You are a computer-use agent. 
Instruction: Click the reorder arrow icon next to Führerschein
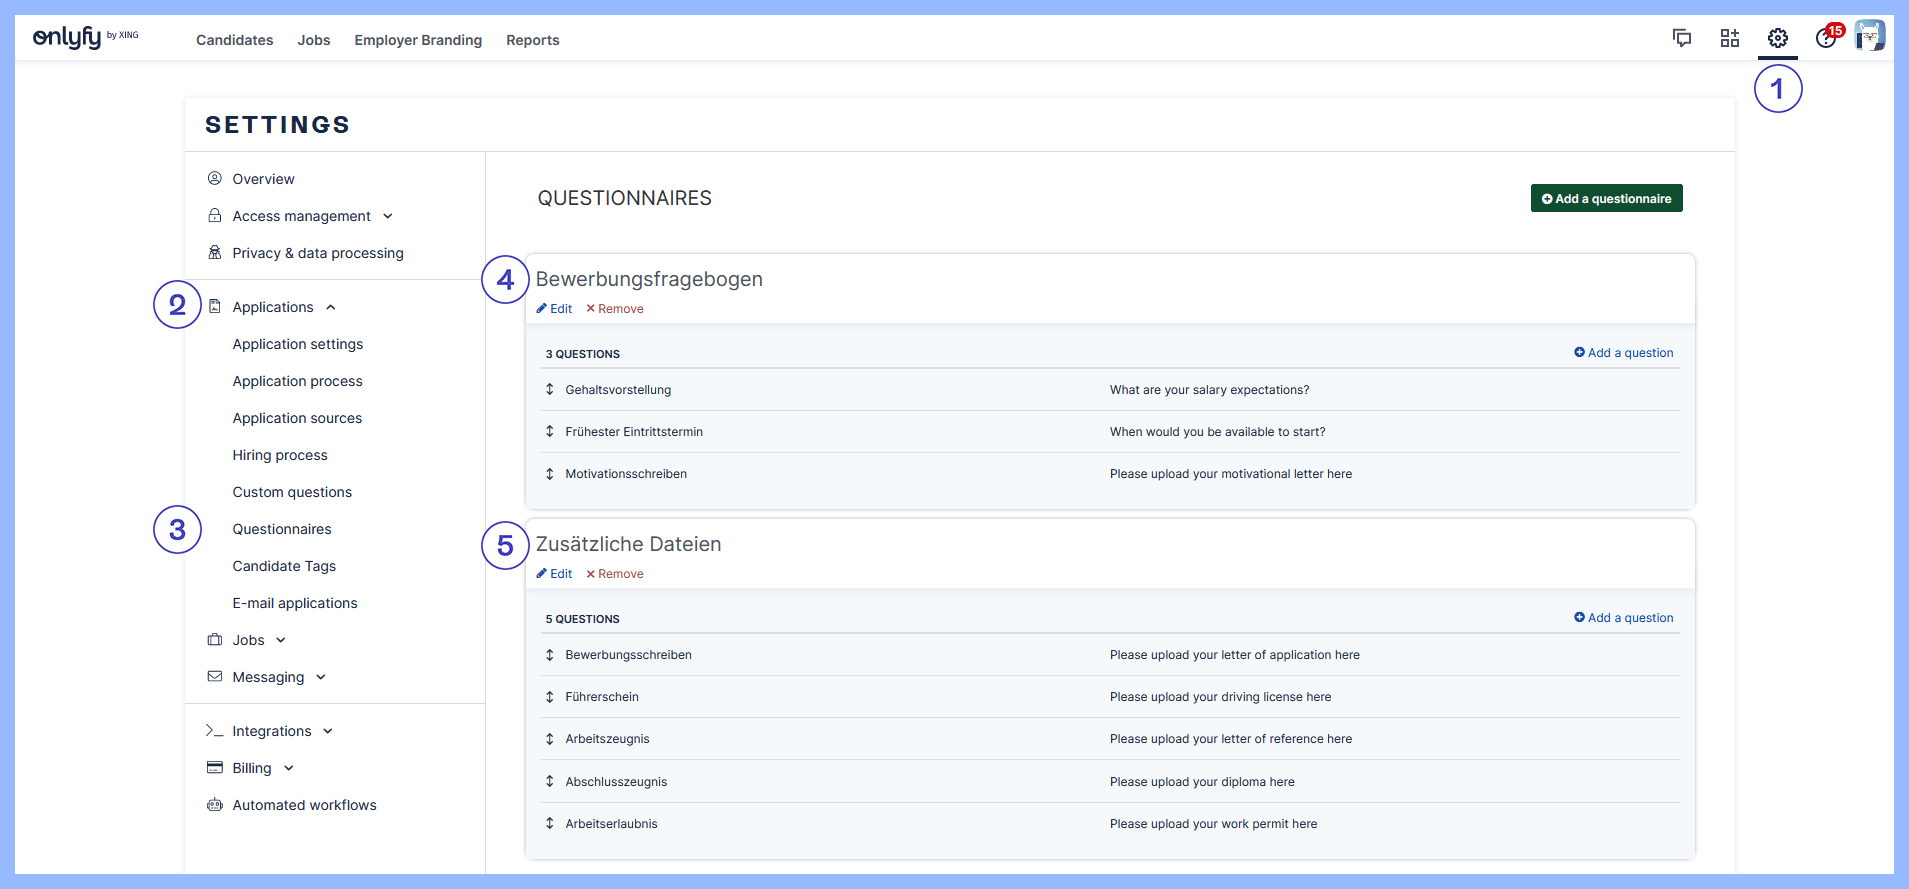pos(549,697)
